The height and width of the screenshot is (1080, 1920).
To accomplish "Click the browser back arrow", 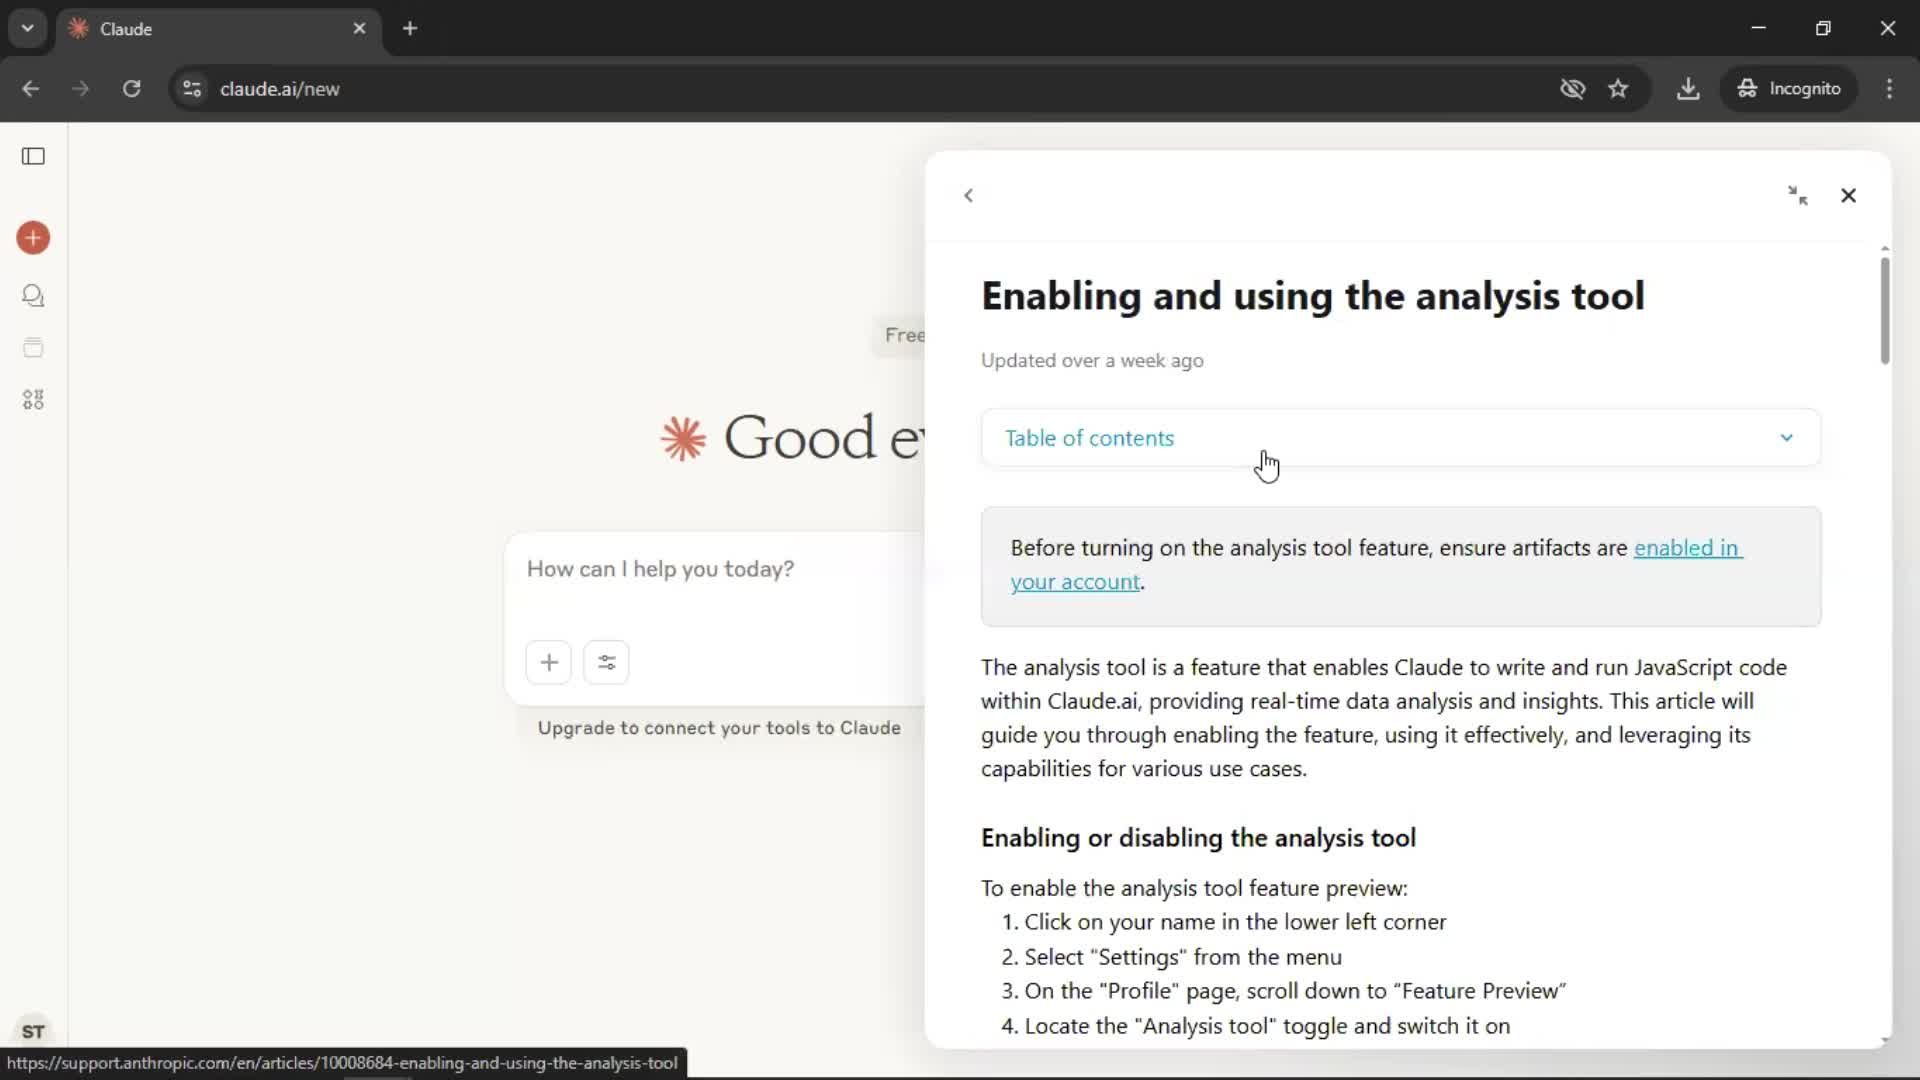I will coord(31,89).
